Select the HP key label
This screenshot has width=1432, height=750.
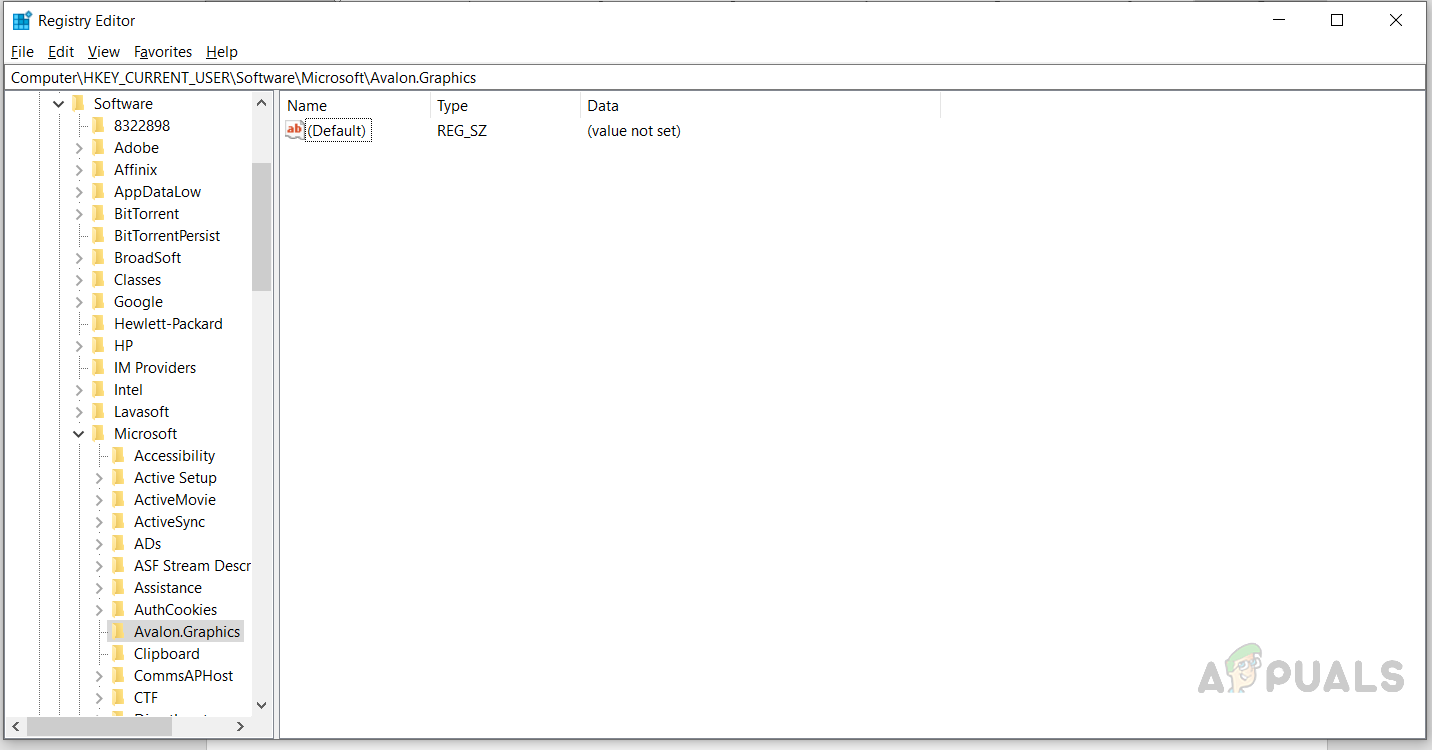pyautogui.click(x=123, y=346)
